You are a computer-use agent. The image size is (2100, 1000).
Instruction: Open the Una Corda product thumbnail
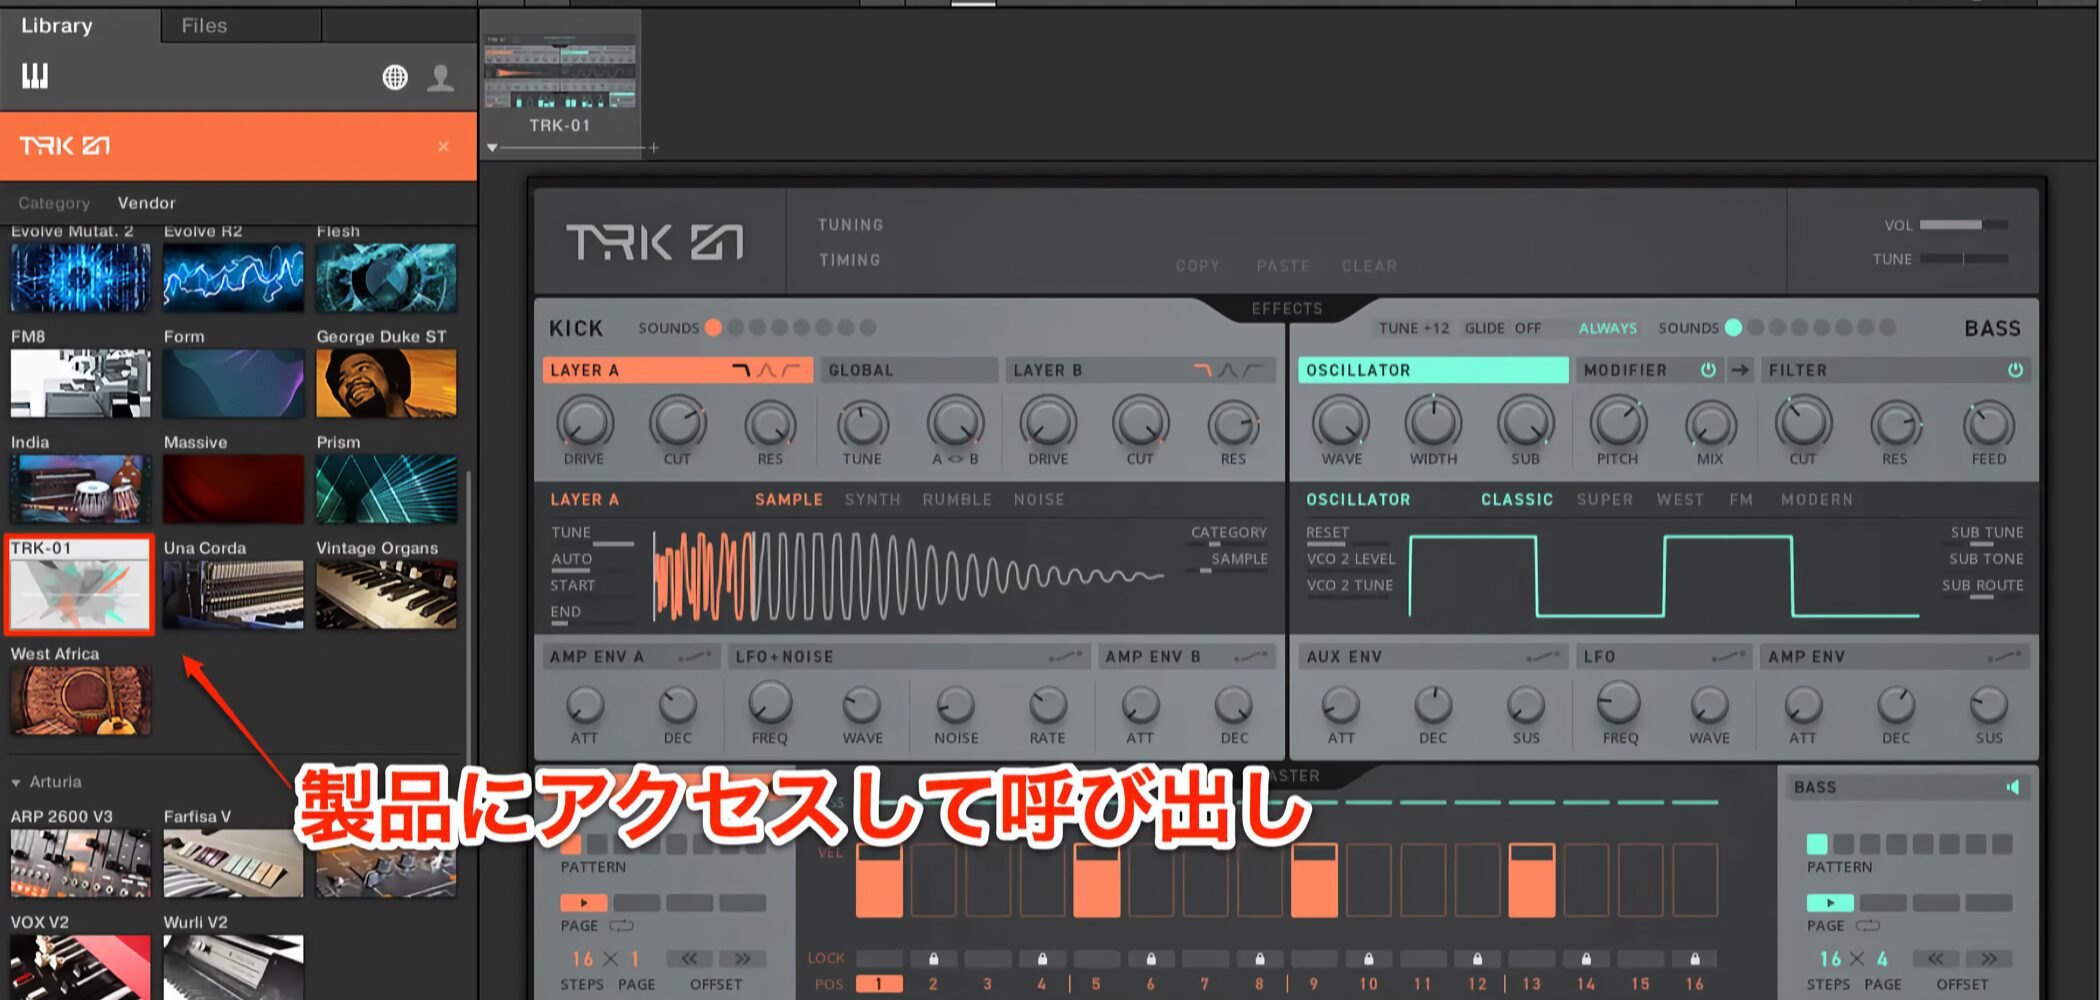(x=233, y=594)
